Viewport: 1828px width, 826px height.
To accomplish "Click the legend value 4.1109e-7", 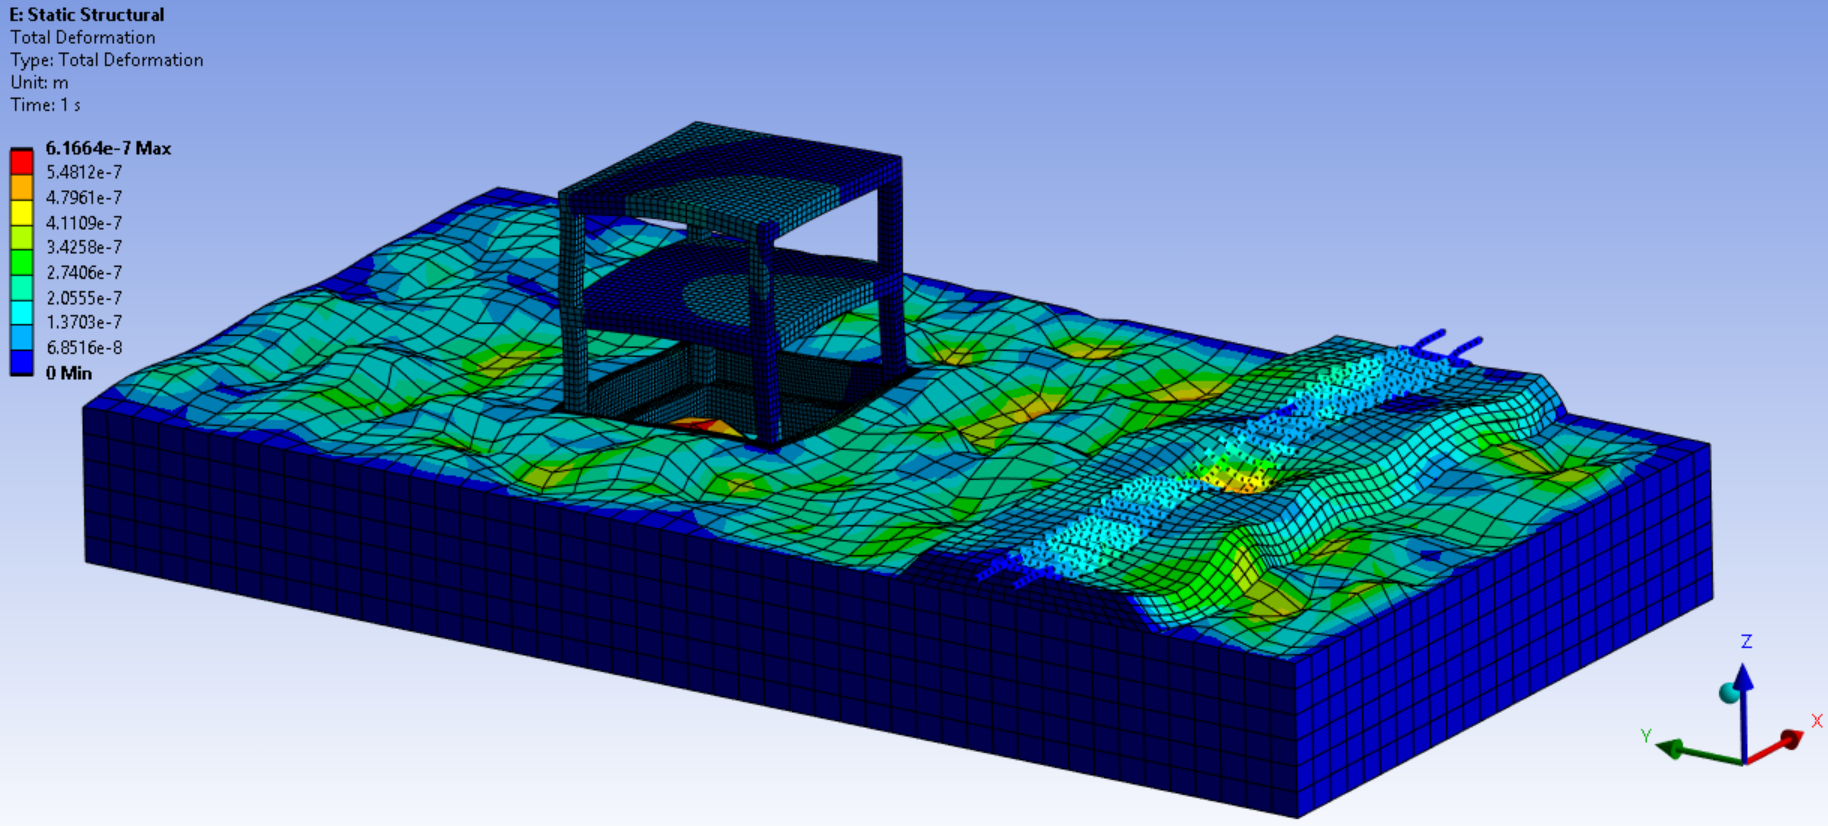I will click(84, 222).
